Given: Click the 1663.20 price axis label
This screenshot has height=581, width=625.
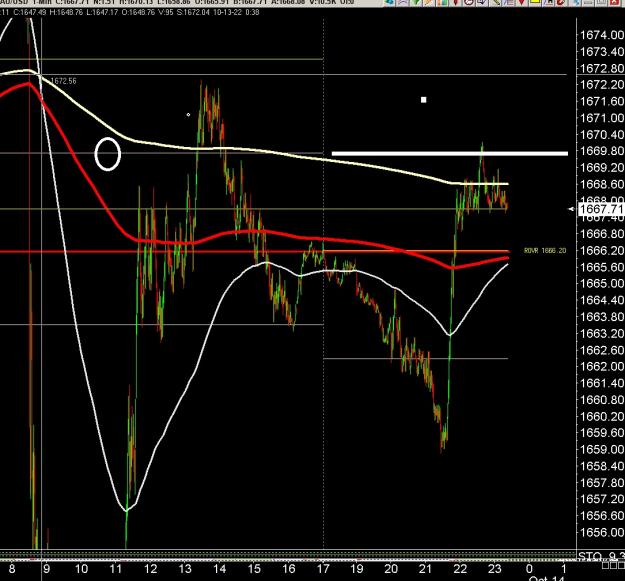Looking at the screenshot, I should click(601, 333).
